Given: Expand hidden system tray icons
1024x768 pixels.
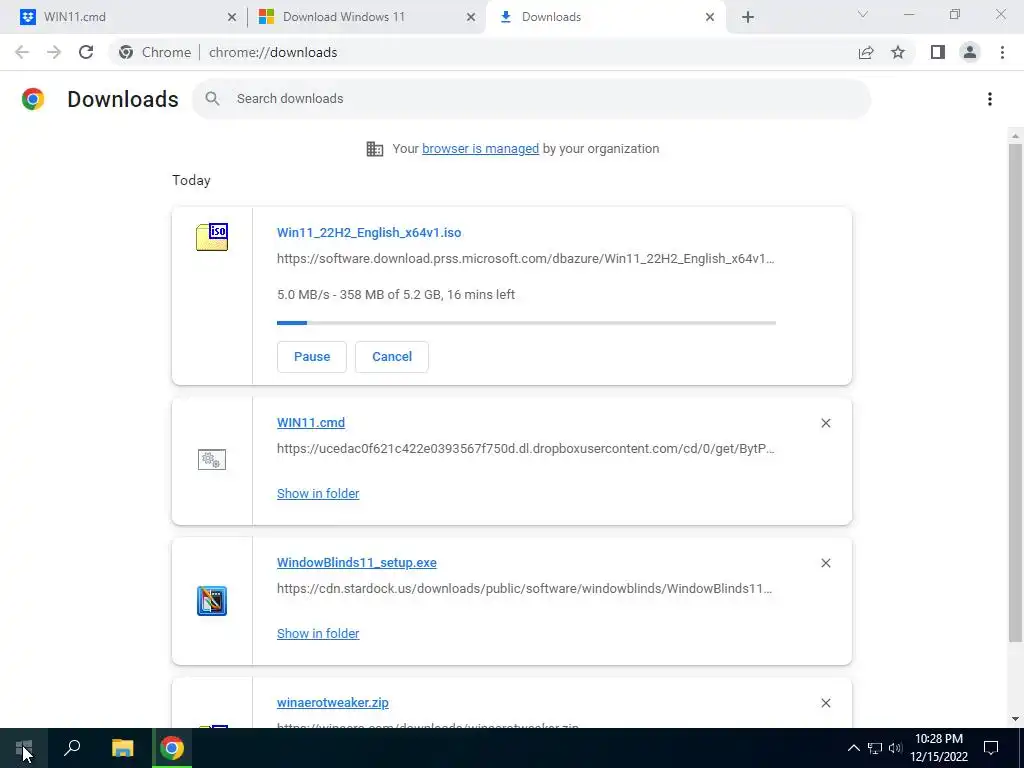Looking at the screenshot, I should 854,748.
